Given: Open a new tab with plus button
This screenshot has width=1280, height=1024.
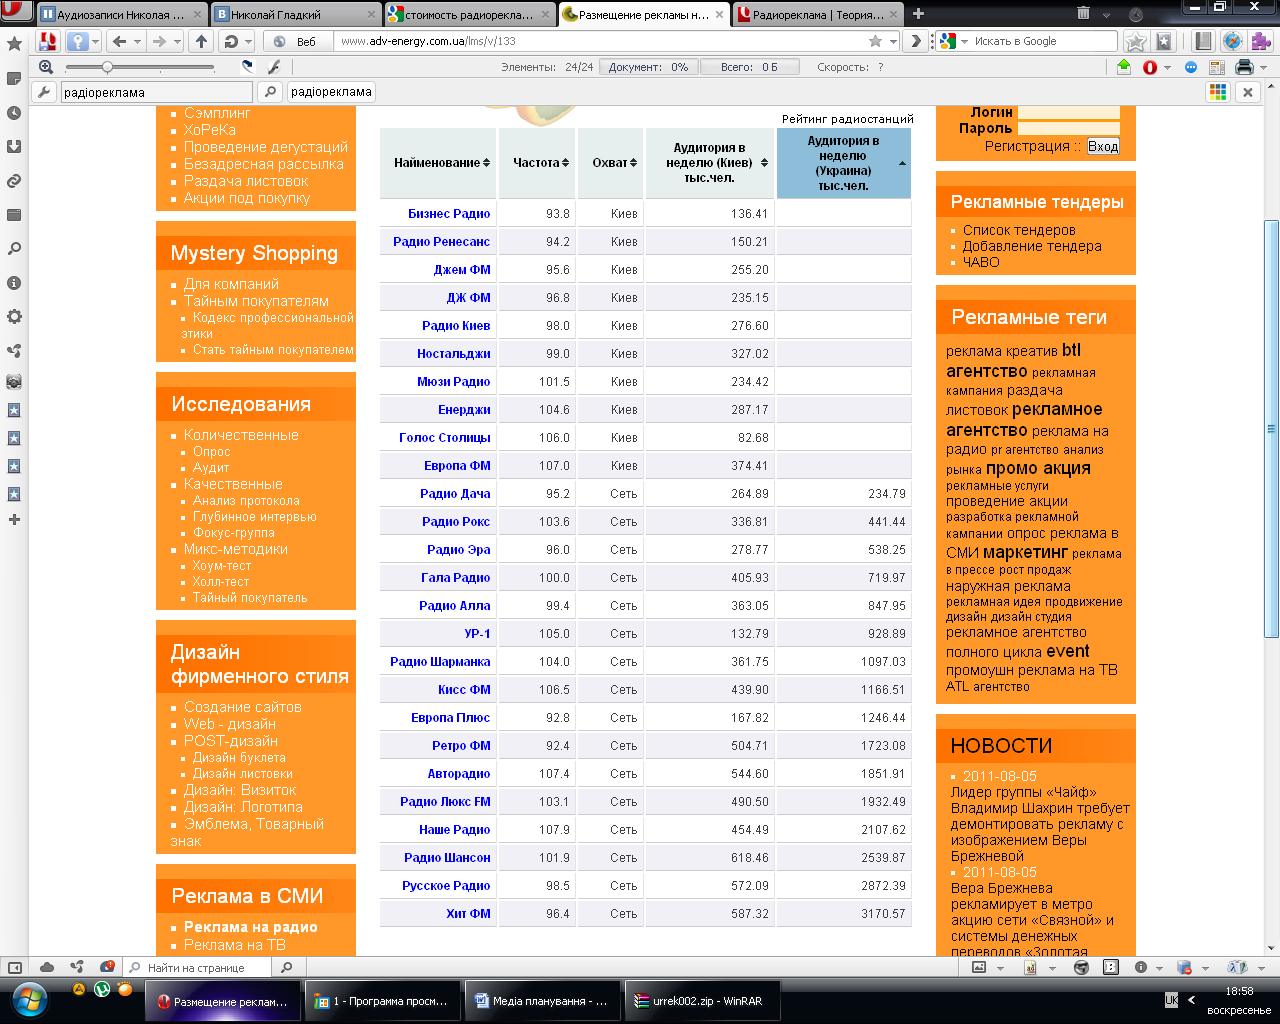Looking at the screenshot, I should click(918, 13).
